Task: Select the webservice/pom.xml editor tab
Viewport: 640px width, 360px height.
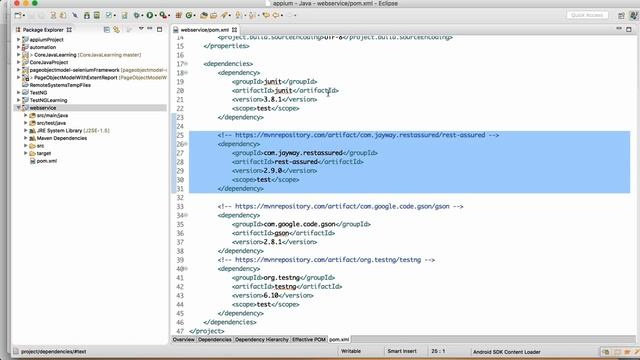Action: click(x=204, y=30)
